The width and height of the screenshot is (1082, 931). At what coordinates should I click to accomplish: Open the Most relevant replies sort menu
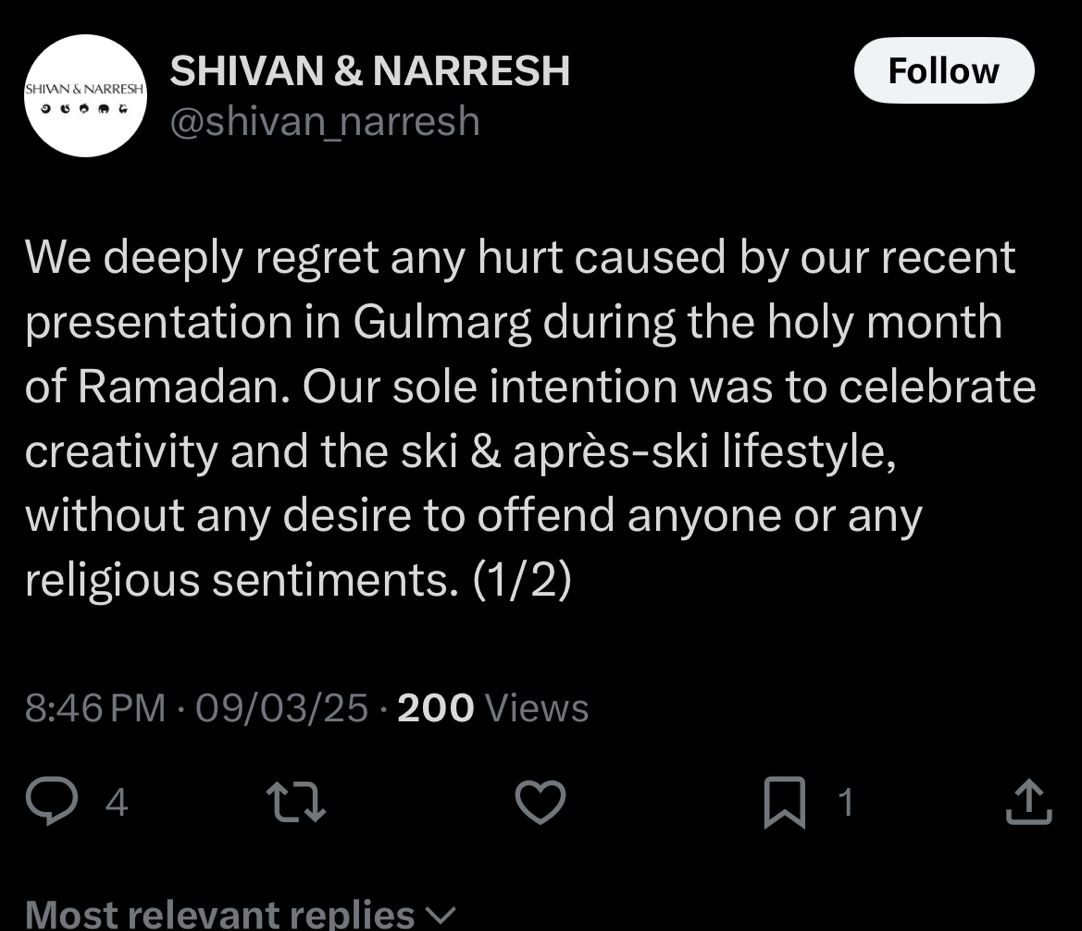click(x=220, y=914)
